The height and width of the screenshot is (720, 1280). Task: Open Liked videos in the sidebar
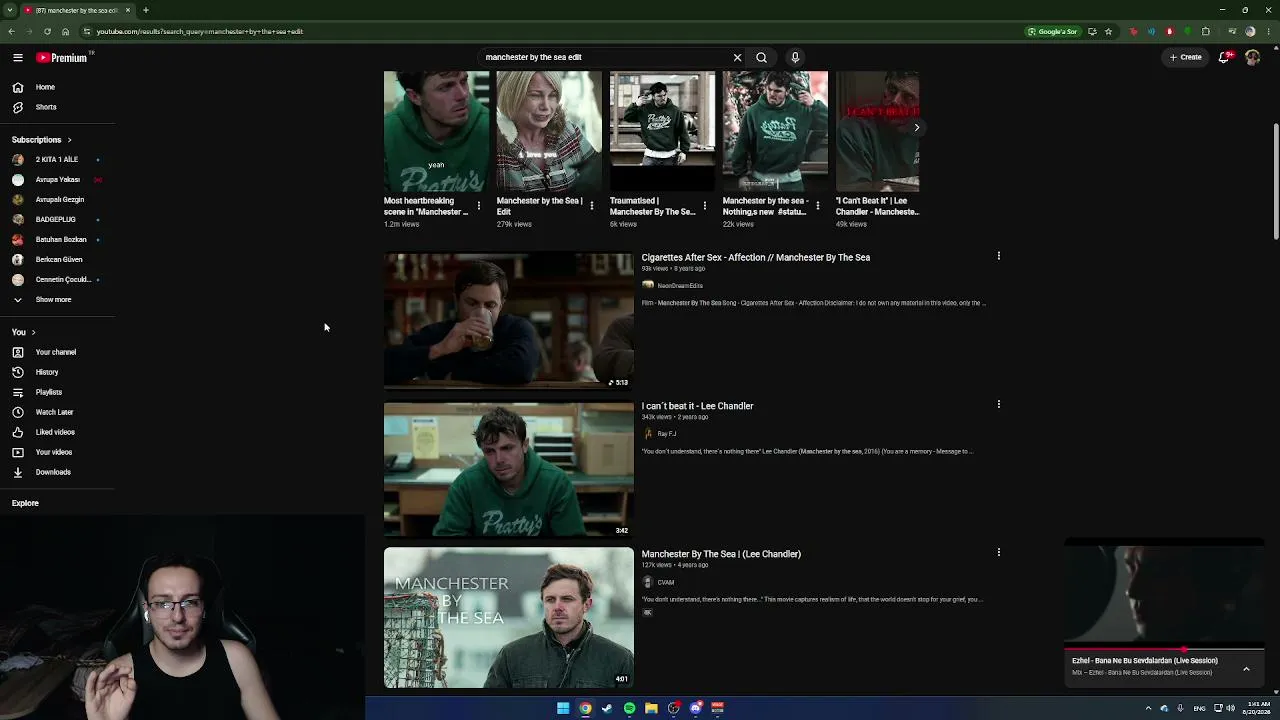[56, 432]
